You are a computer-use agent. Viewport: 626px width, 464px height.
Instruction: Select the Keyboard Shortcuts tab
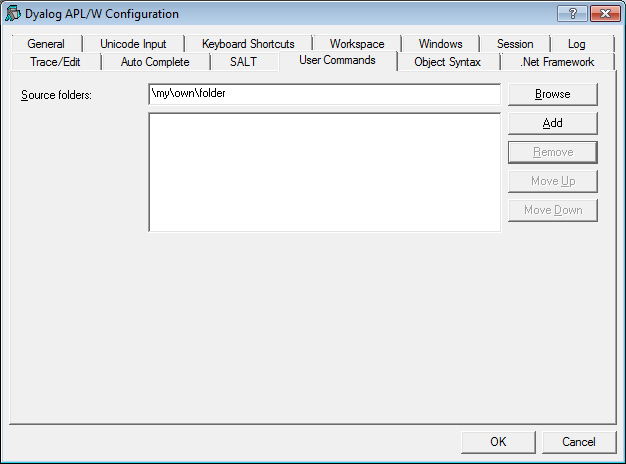[x=248, y=44]
